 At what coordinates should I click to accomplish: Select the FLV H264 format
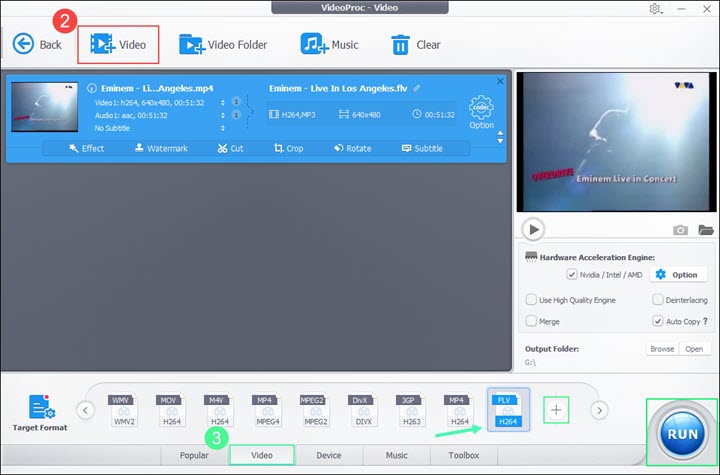(508, 410)
